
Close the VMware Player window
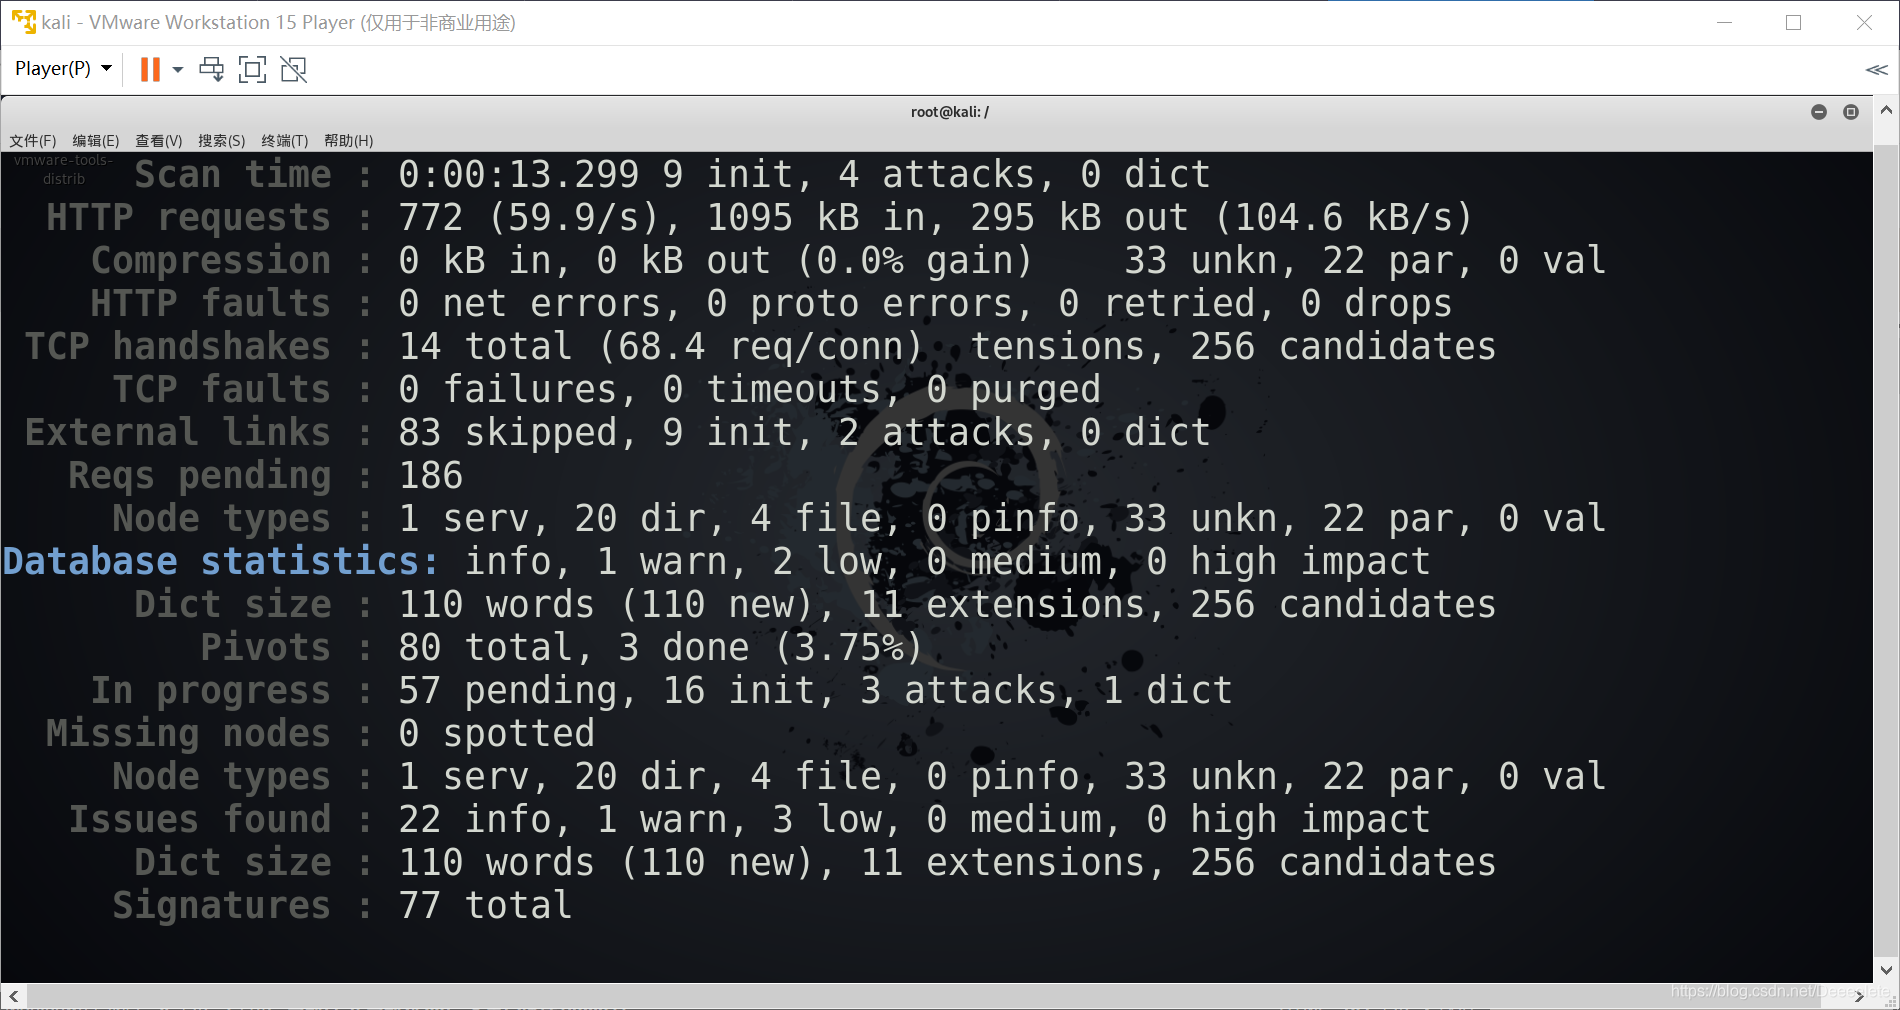click(x=1864, y=22)
